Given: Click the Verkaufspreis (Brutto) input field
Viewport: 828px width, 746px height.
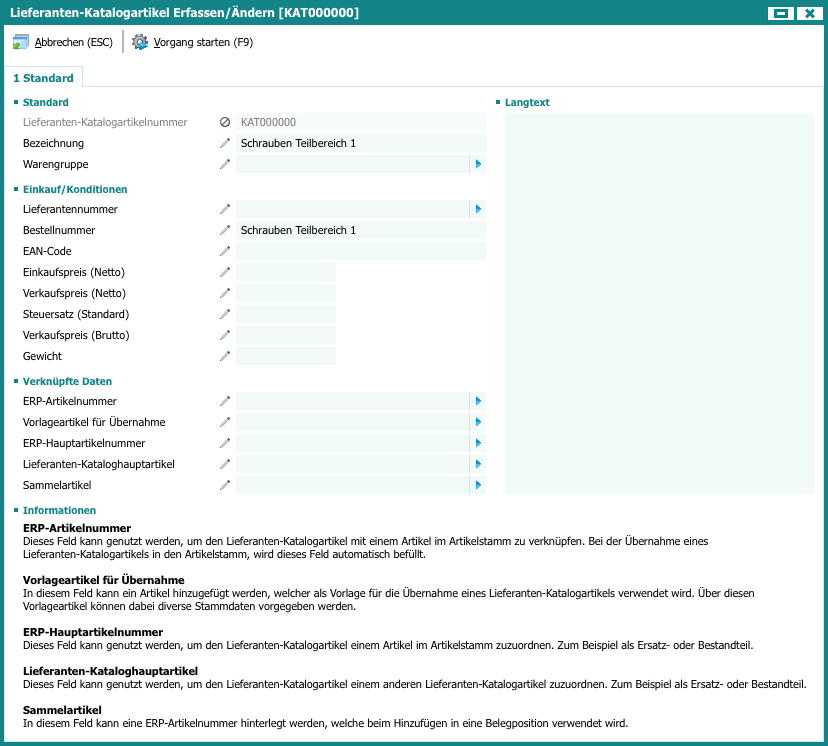Looking at the screenshot, I should pos(286,336).
